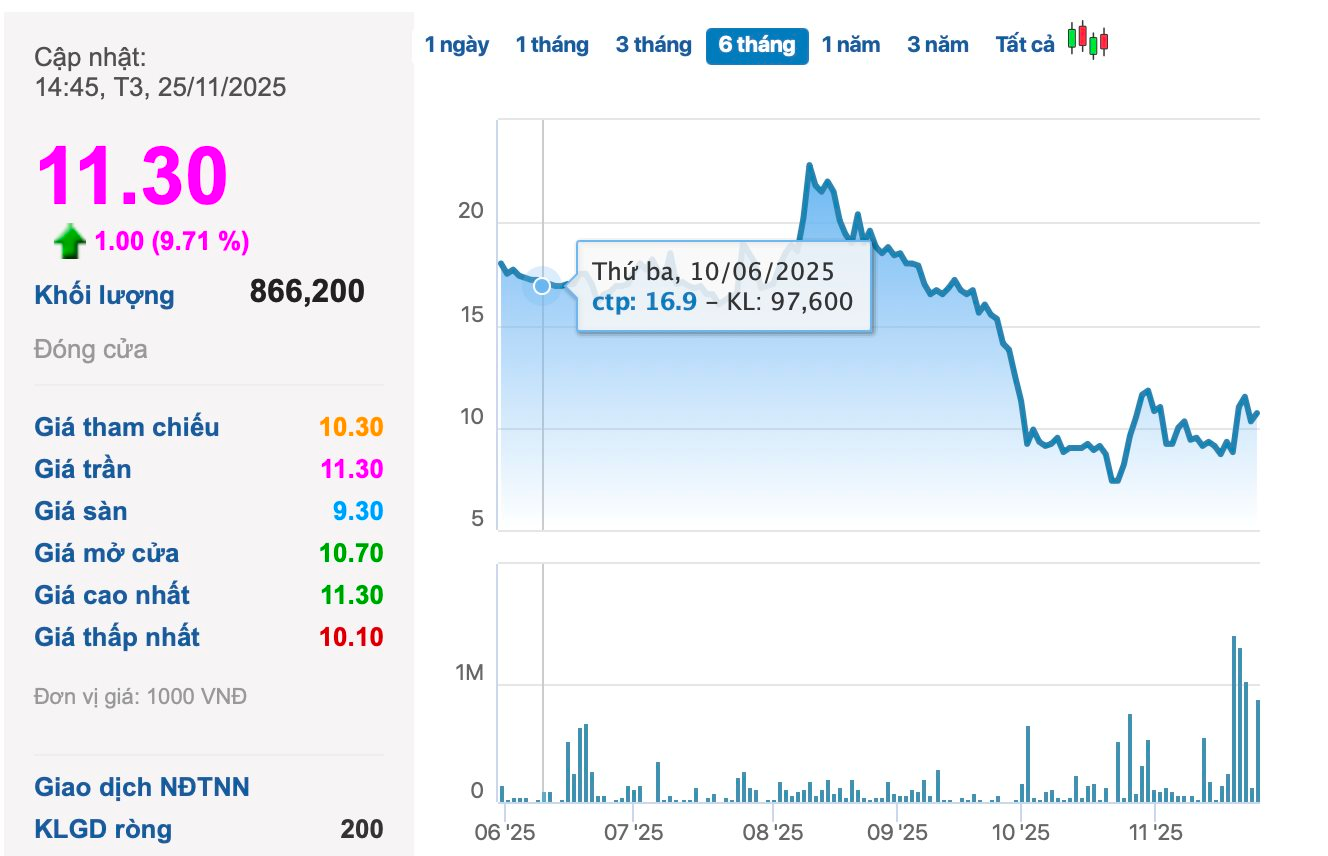This screenshot has height=856, width=1328.
Task: Click the Giá trần label
Action: click(83, 469)
